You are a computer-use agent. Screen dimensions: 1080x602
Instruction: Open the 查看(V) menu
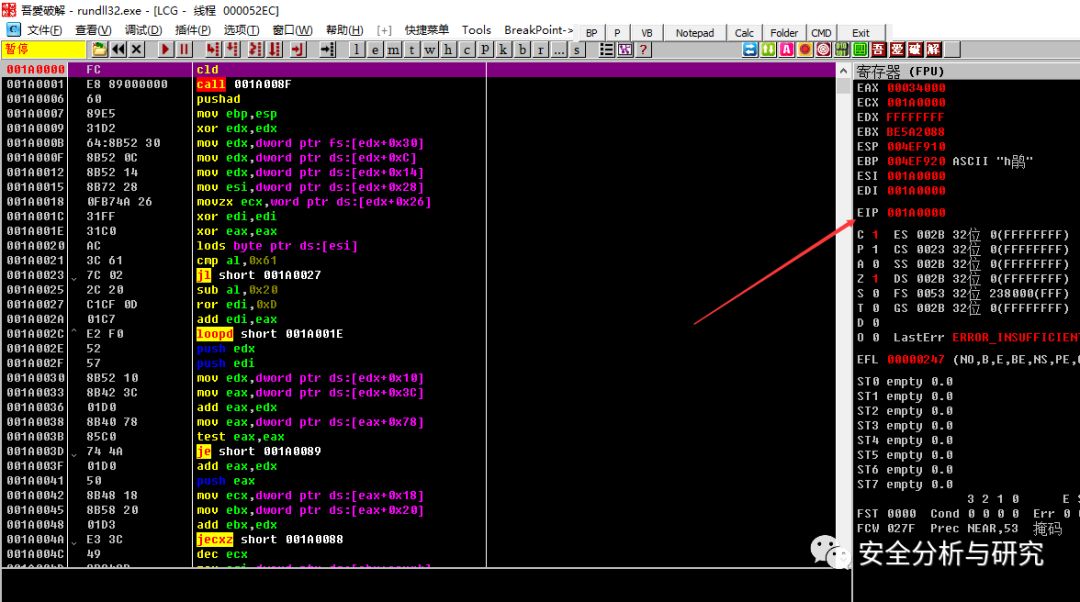click(x=93, y=30)
